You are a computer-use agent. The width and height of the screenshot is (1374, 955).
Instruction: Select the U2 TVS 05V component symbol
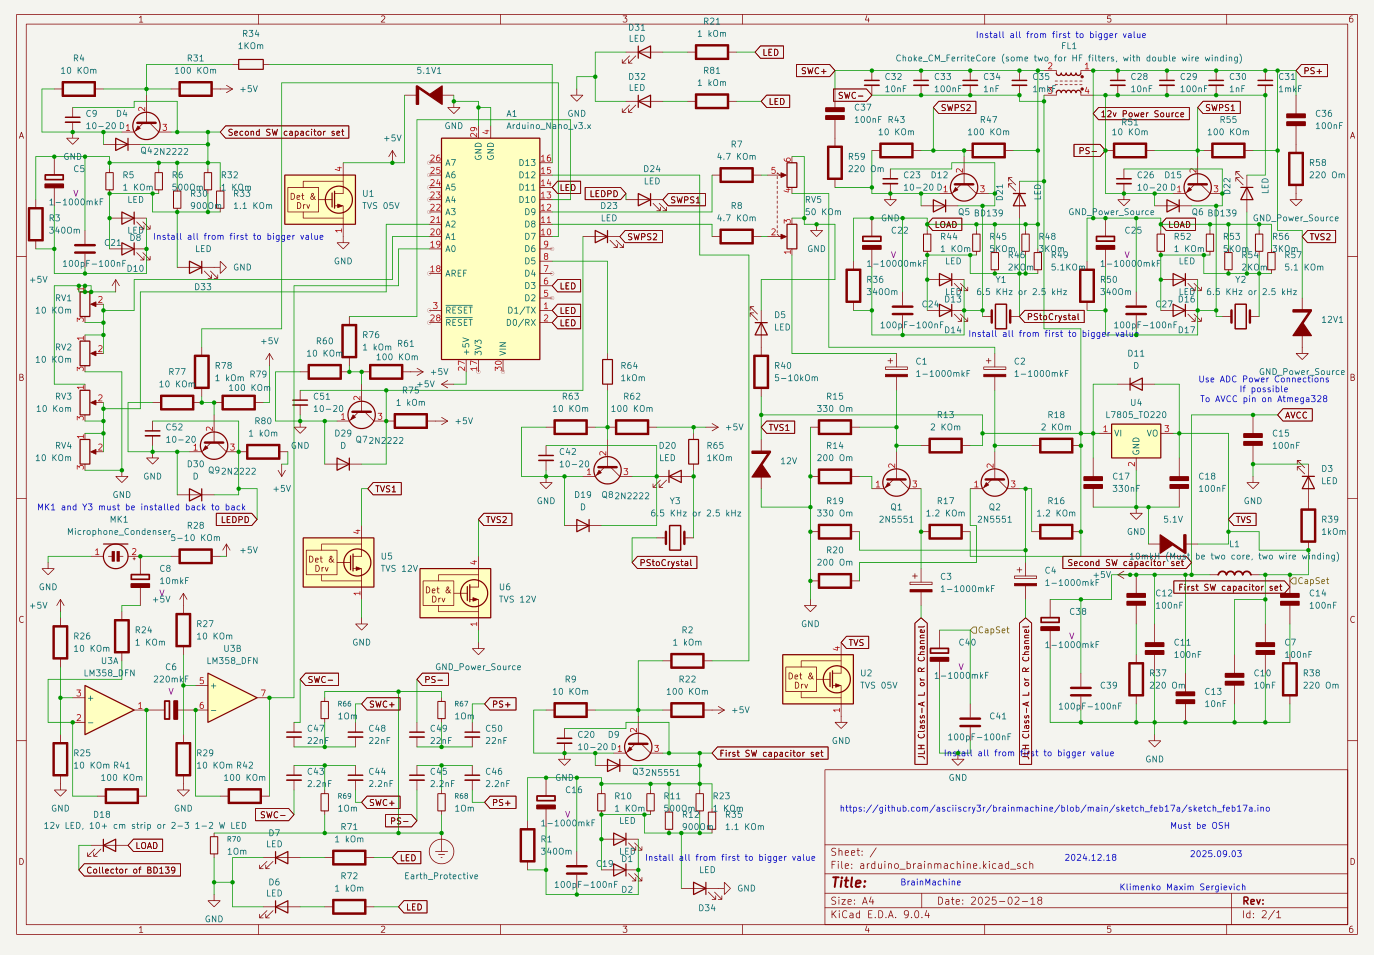(x=817, y=678)
